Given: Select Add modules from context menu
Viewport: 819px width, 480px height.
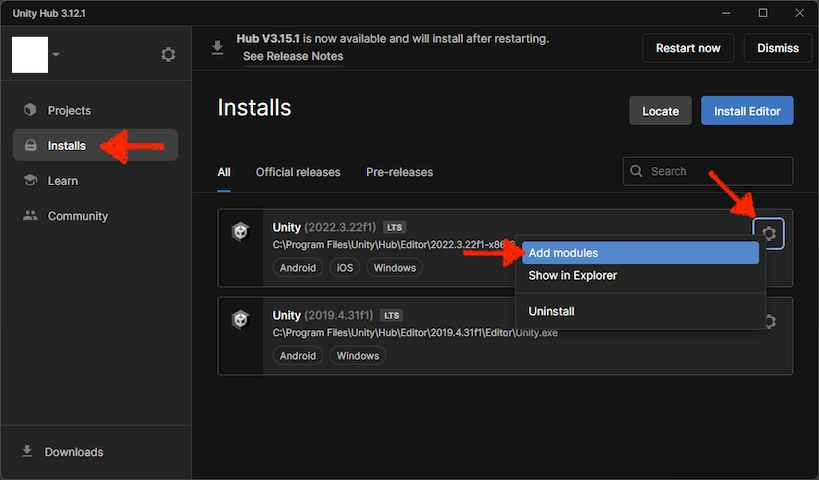Looking at the screenshot, I should [563, 253].
